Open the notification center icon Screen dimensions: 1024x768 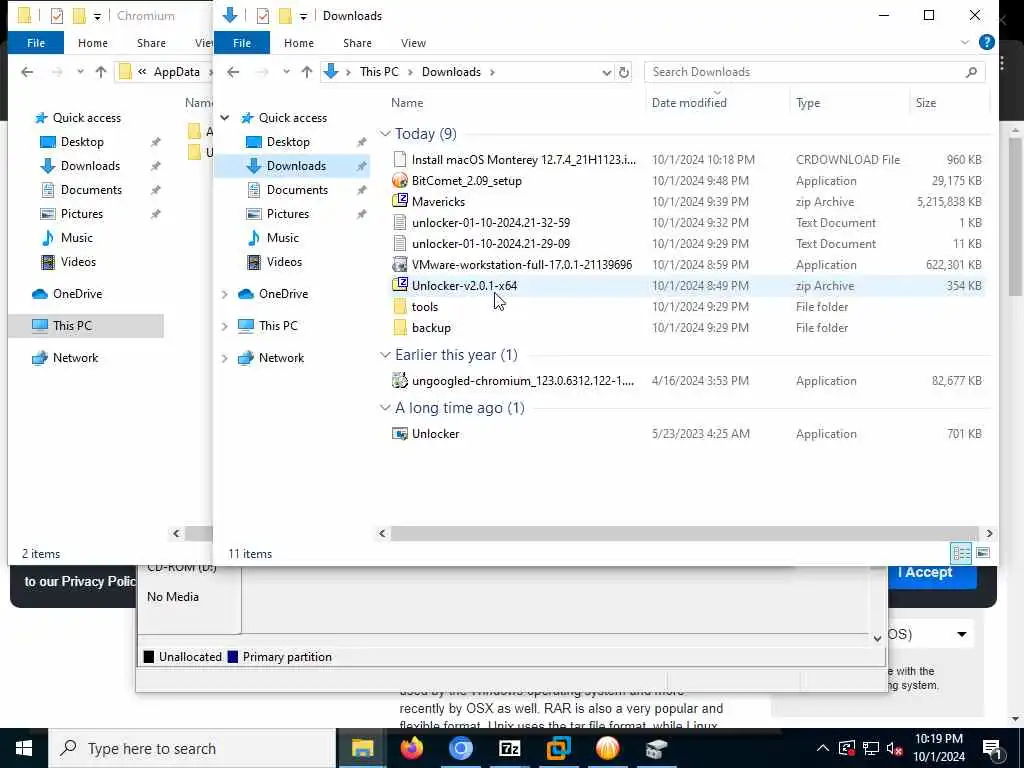click(x=993, y=748)
